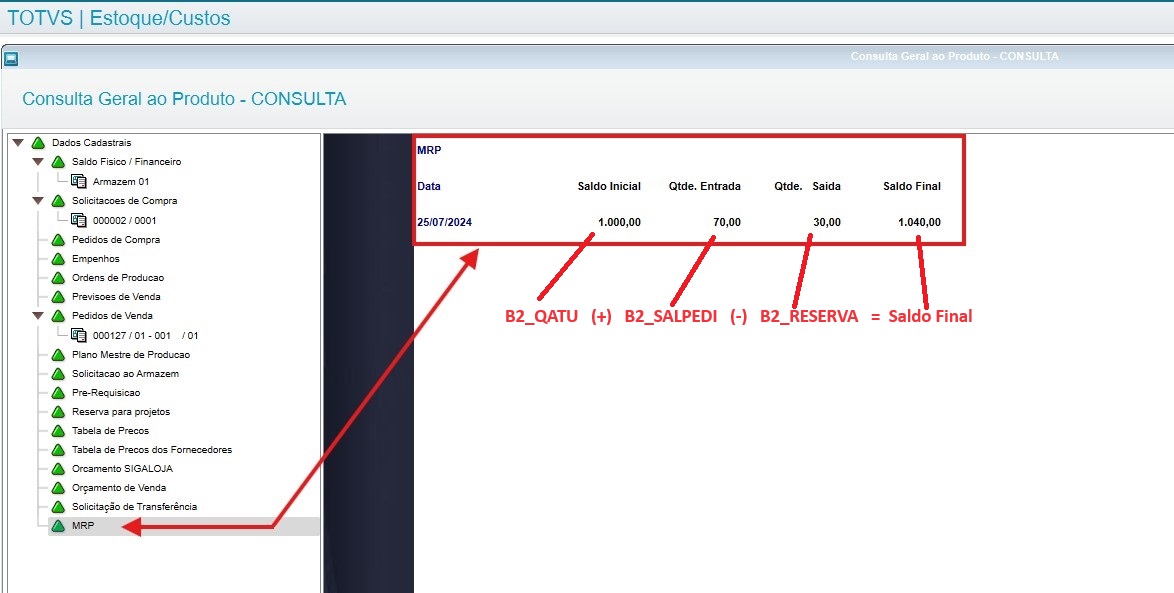Click the green triangle icon beside Empenhos

click(58, 259)
